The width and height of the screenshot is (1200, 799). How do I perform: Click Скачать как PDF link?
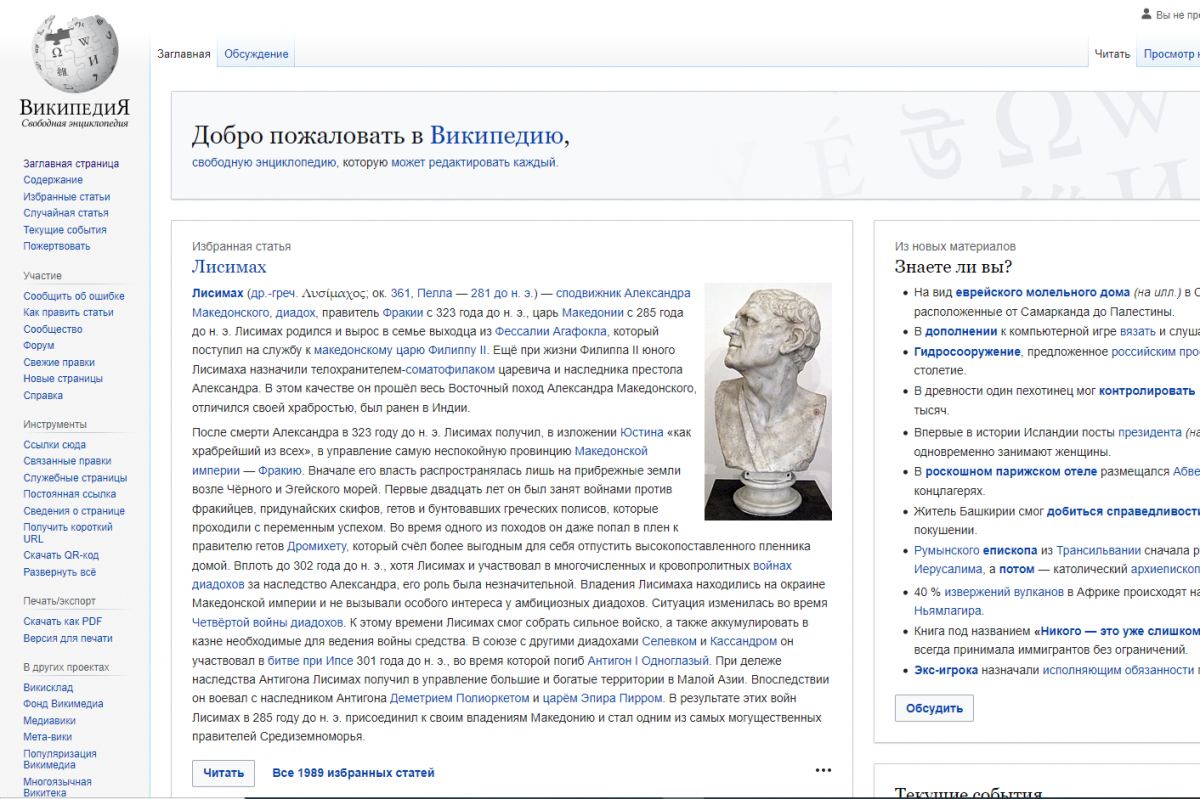[x=63, y=621]
